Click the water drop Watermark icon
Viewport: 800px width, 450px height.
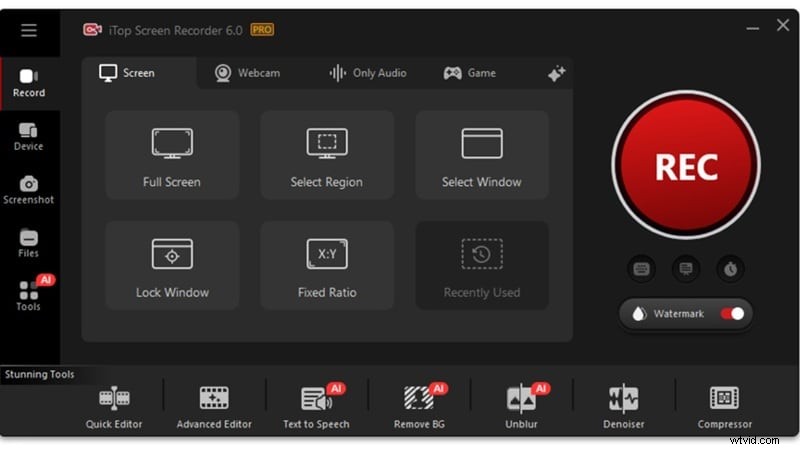[x=638, y=314]
